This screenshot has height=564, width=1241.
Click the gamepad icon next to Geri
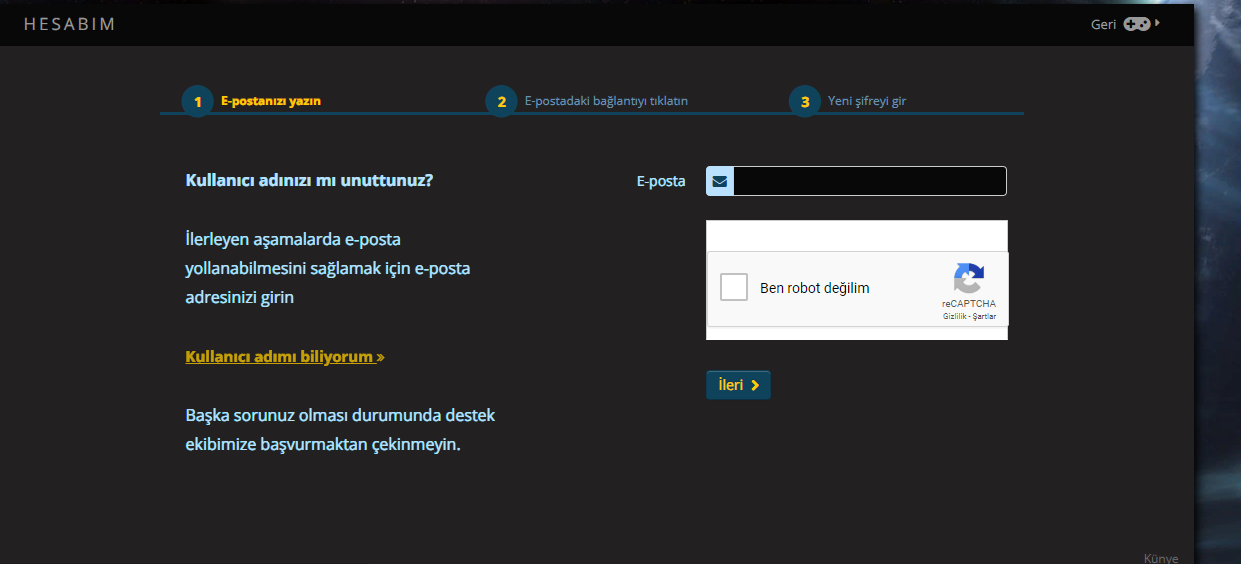point(1137,24)
